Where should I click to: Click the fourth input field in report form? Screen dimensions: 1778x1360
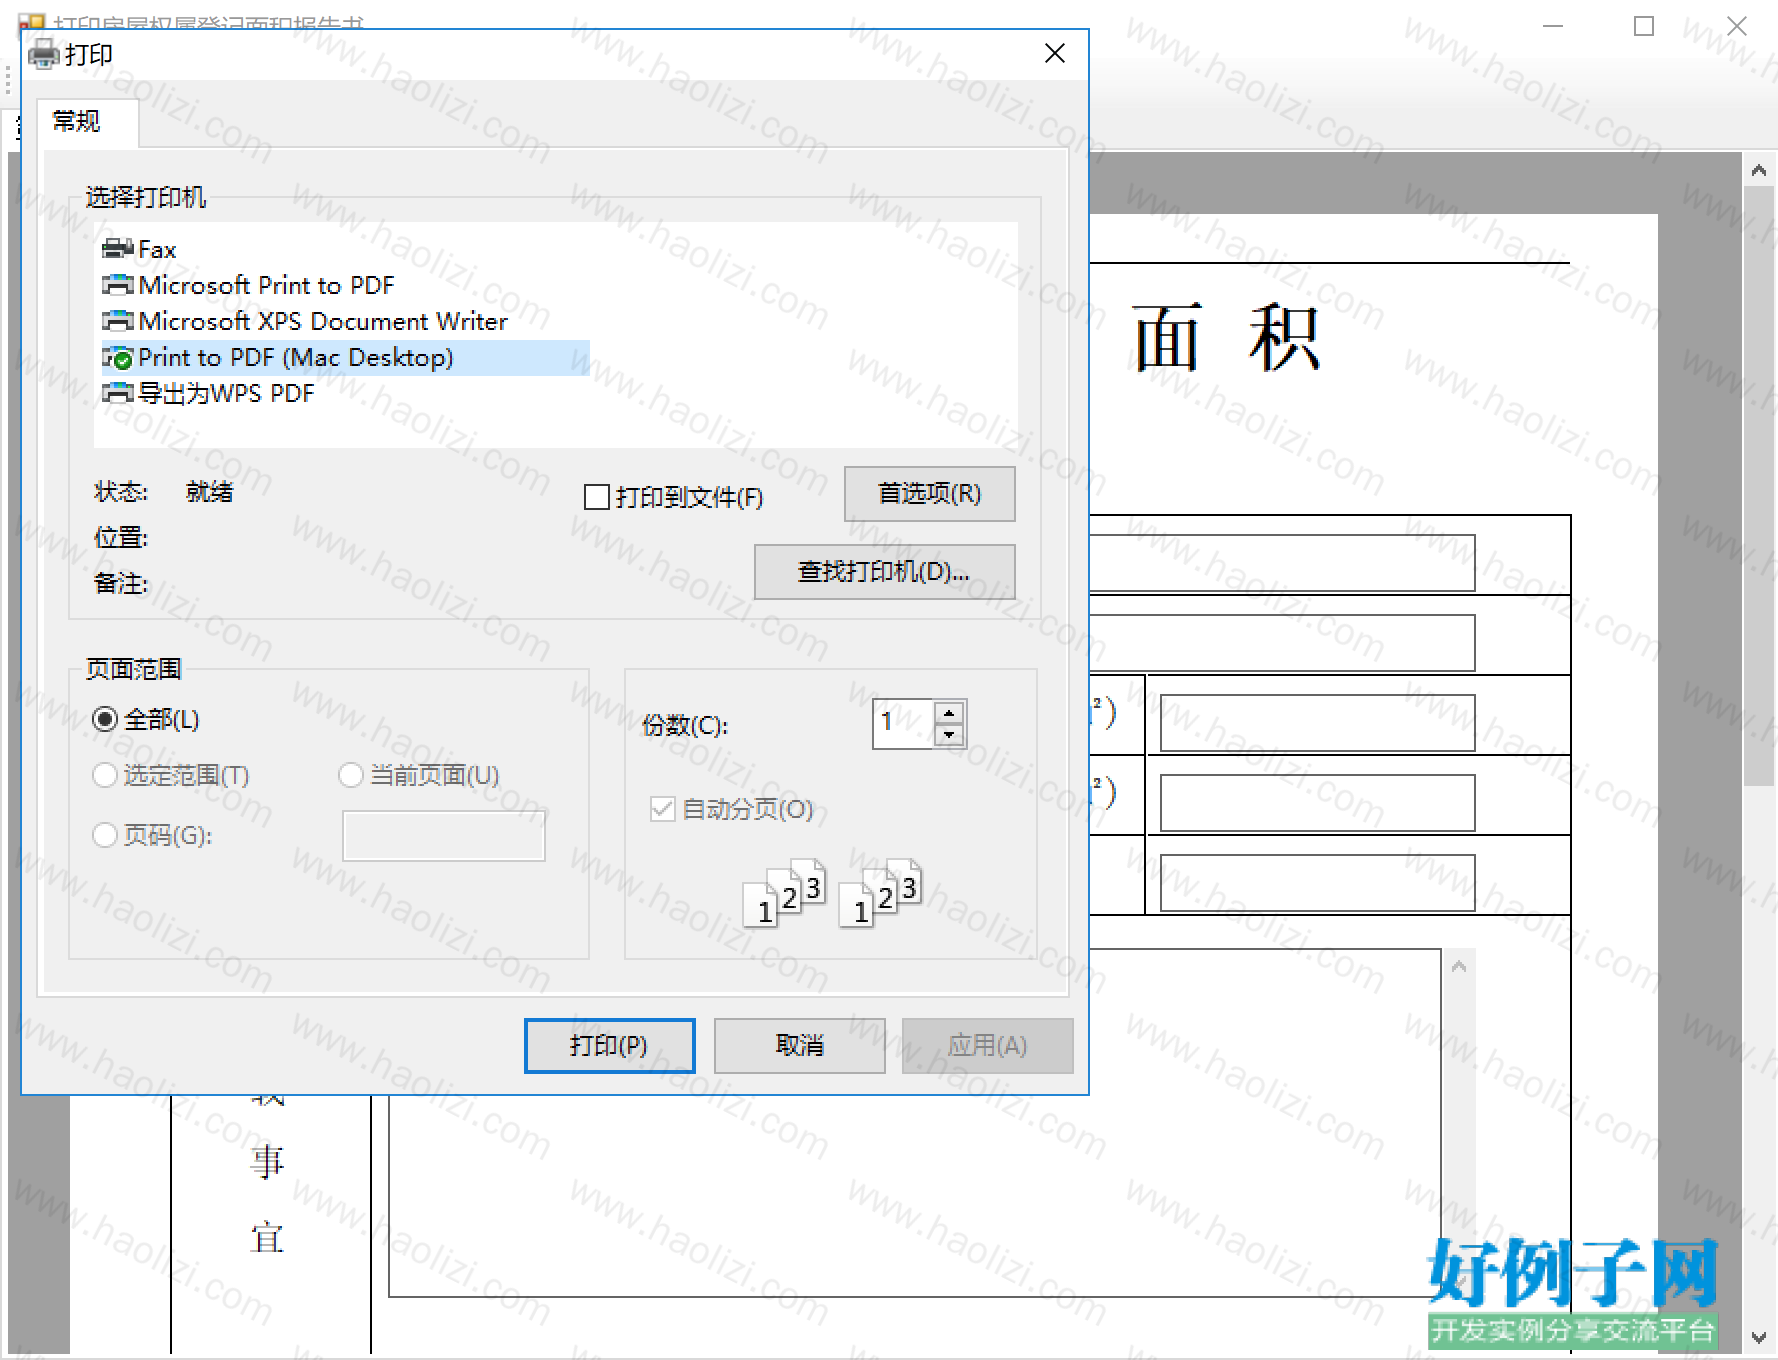(x=1317, y=803)
